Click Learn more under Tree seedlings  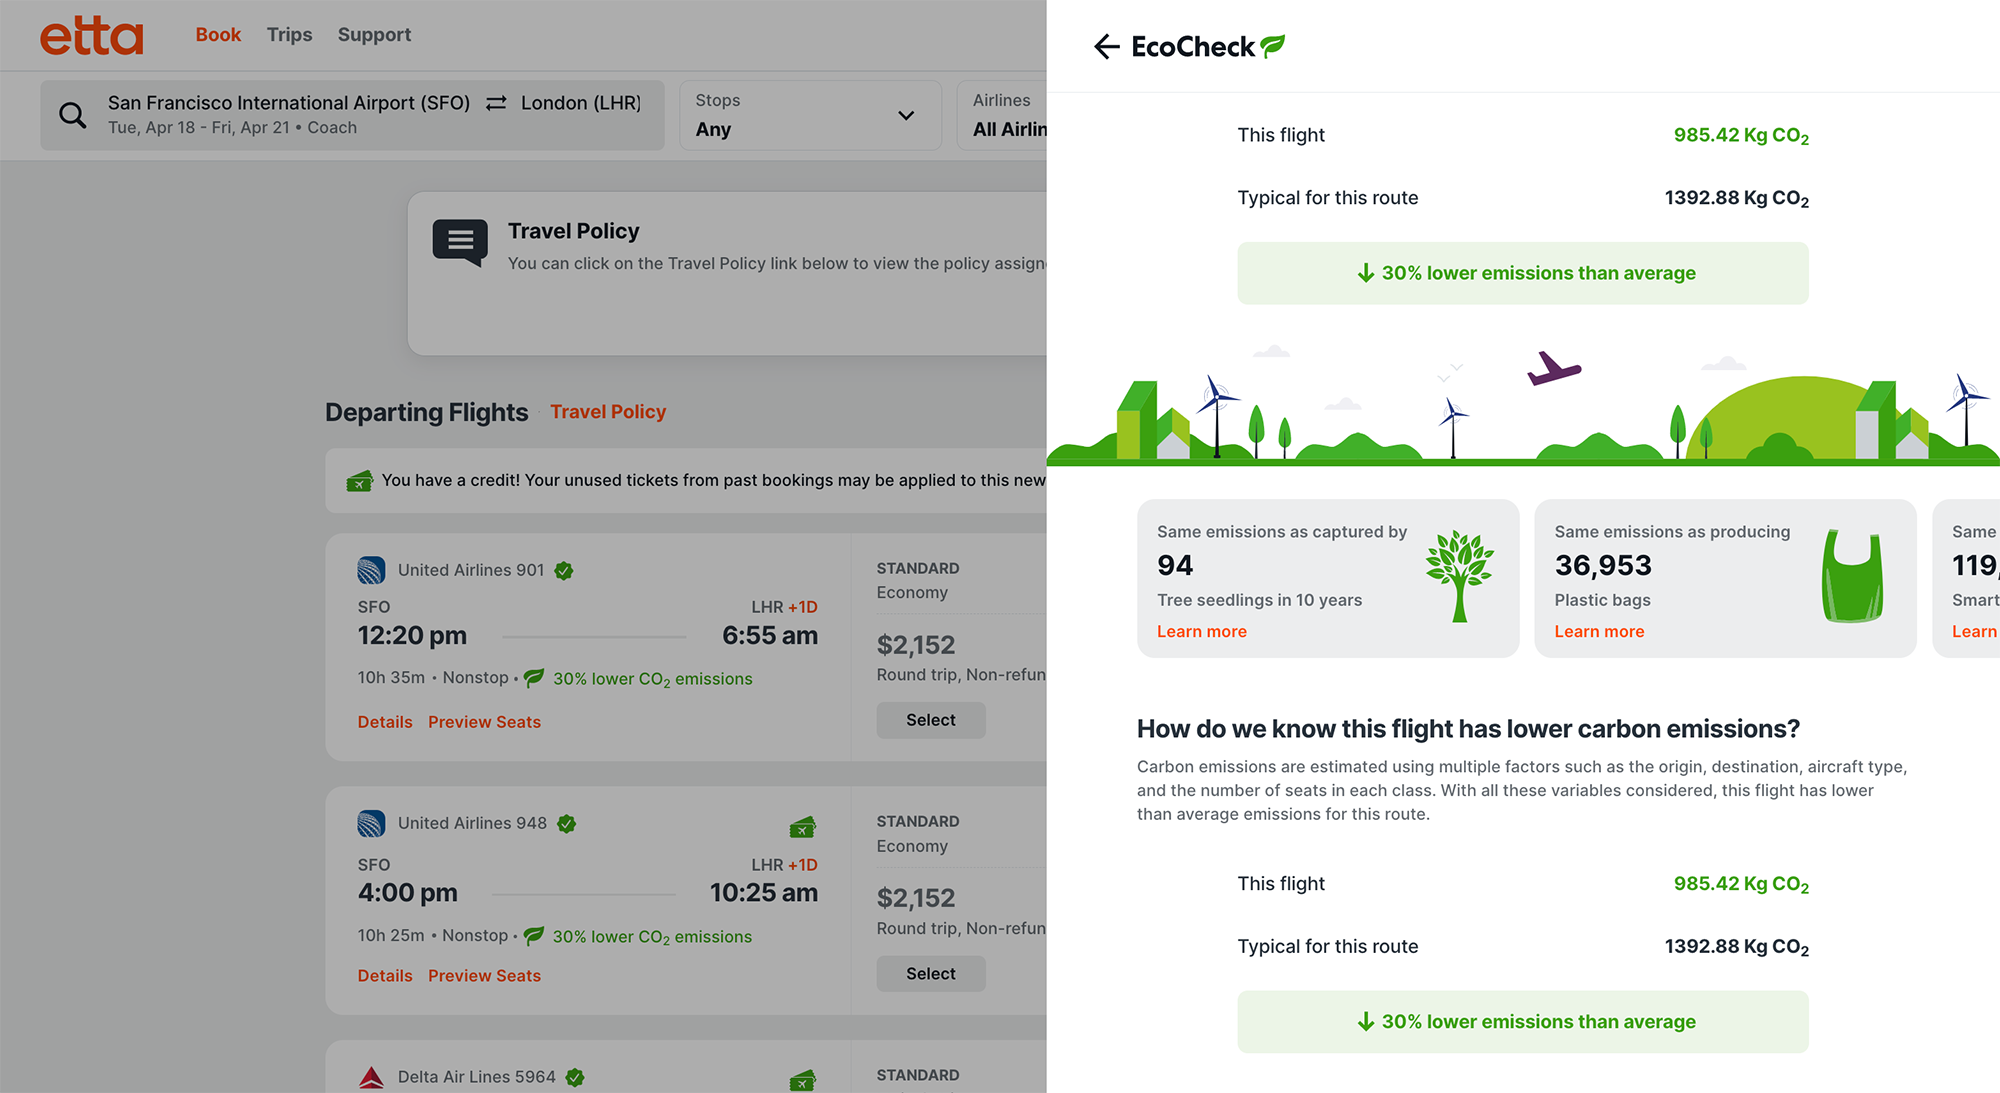click(1201, 632)
